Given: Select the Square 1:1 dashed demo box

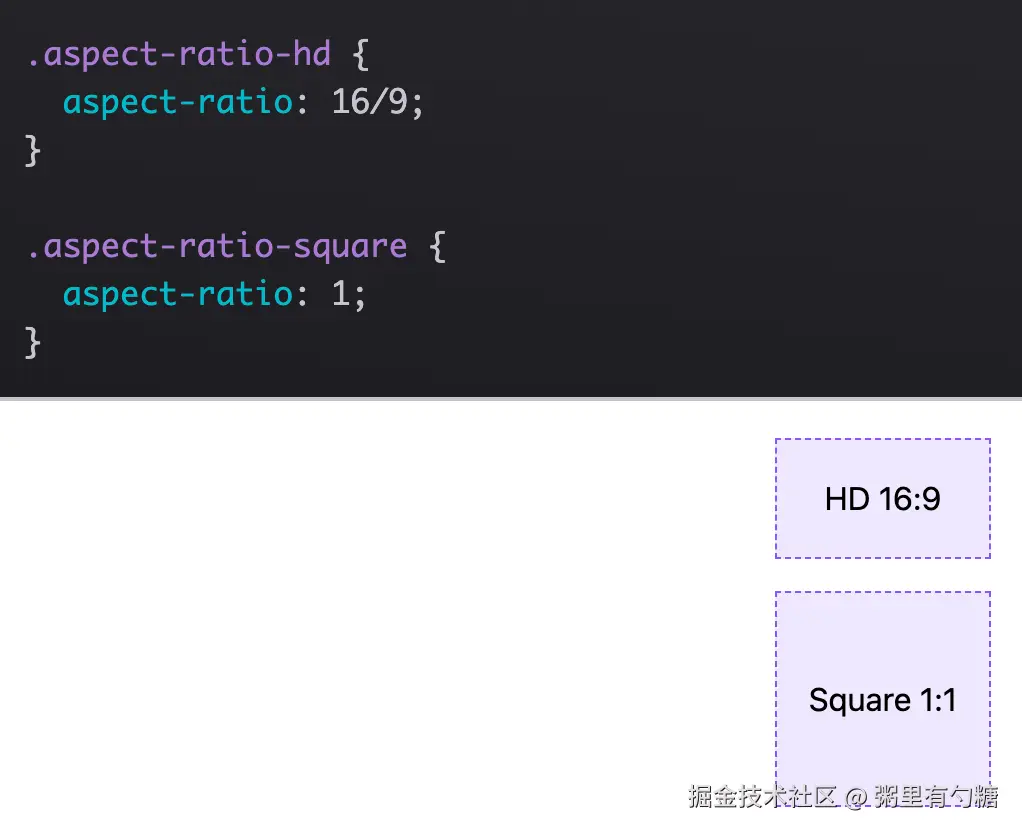Looking at the screenshot, I should coord(882,680).
